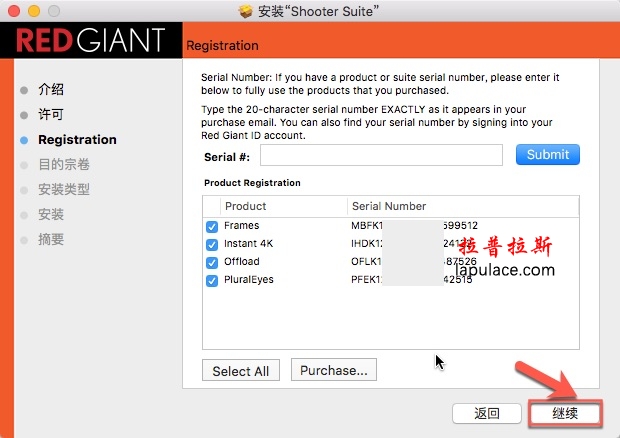620x438 pixels.
Task: Submit the serial number
Action: point(548,155)
